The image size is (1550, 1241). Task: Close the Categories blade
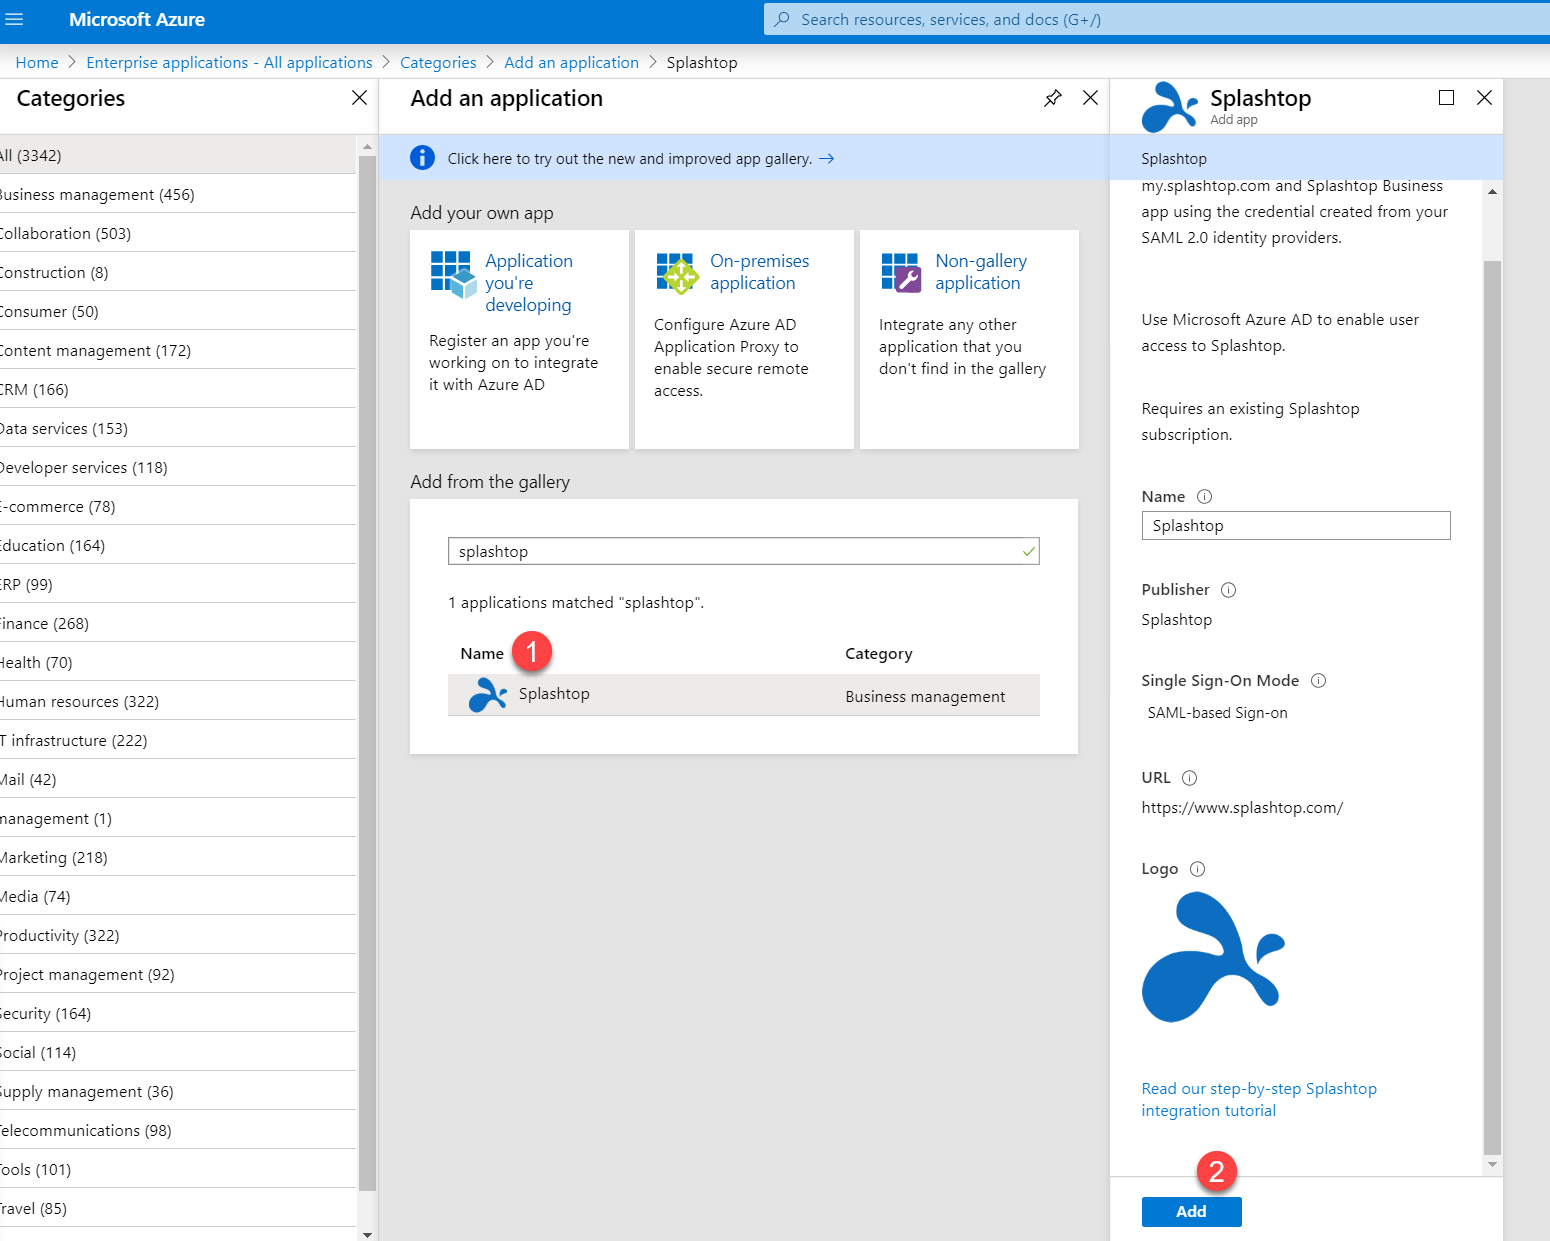pyautogui.click(x=359, y=98)
